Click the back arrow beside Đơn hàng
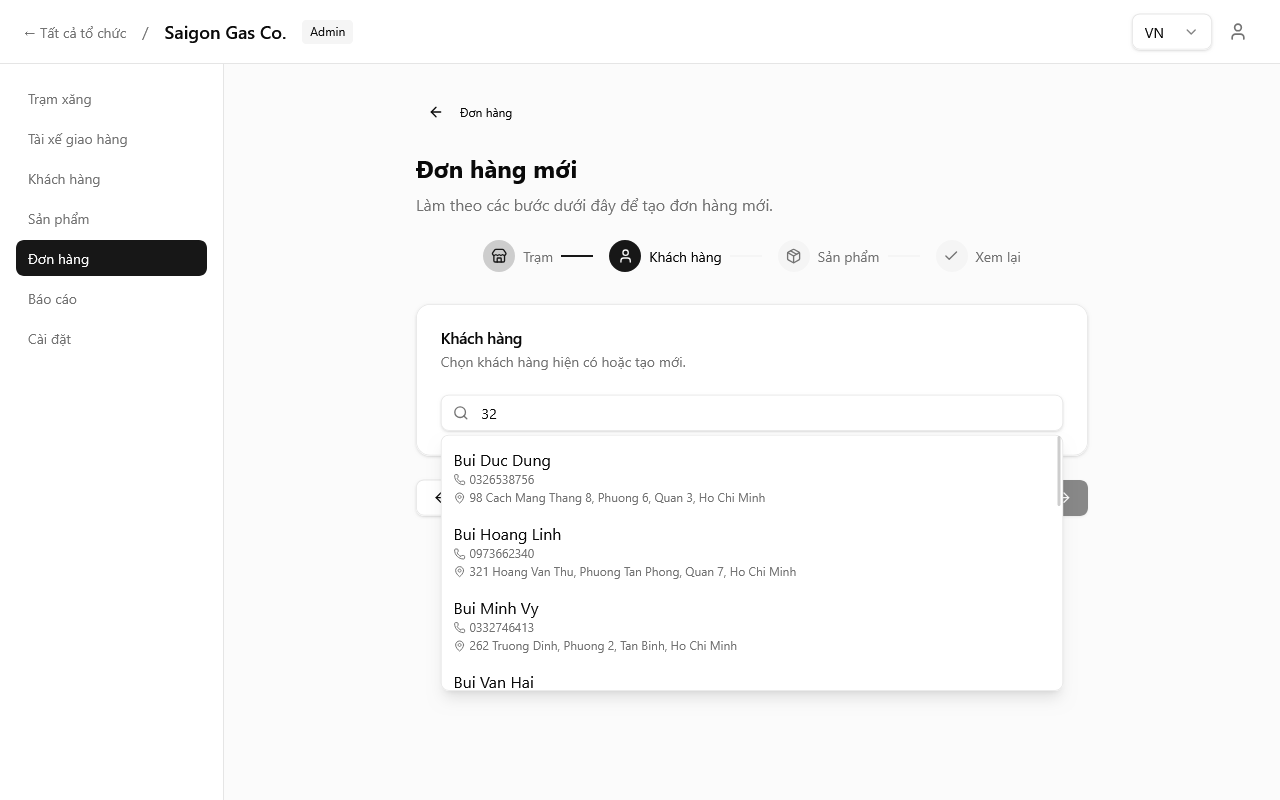 click(x=435, y=112)
